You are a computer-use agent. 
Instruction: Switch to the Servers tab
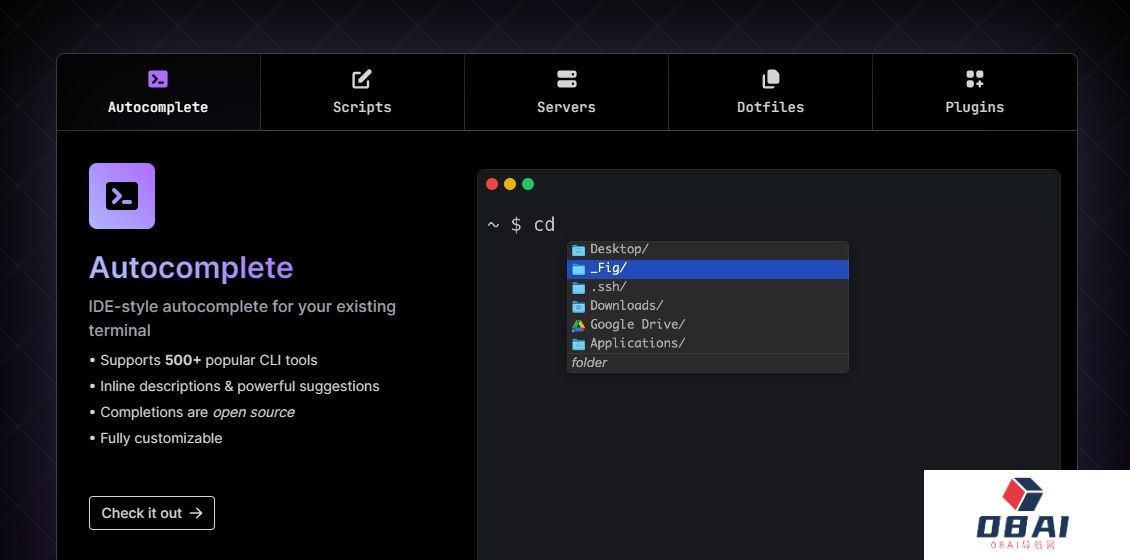566,92
